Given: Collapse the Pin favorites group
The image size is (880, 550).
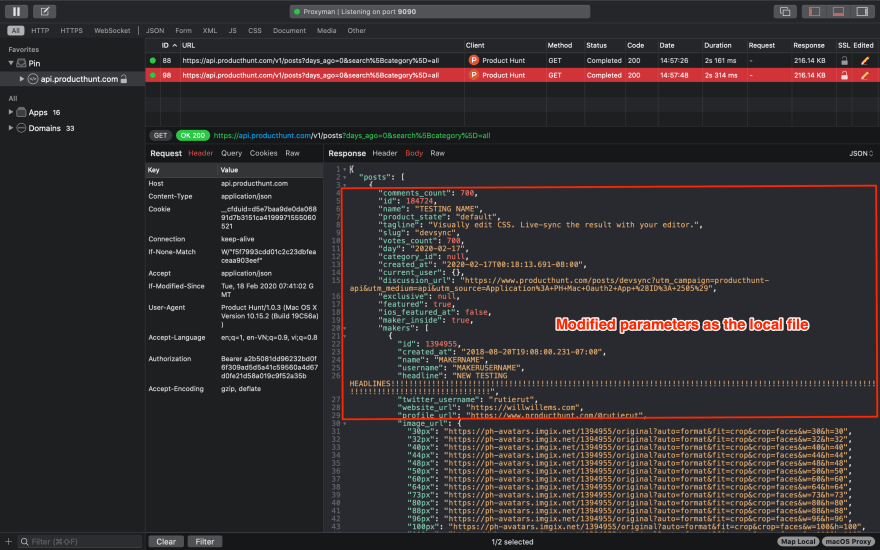Looking at the screenshot, I should [x=11, y=63].
